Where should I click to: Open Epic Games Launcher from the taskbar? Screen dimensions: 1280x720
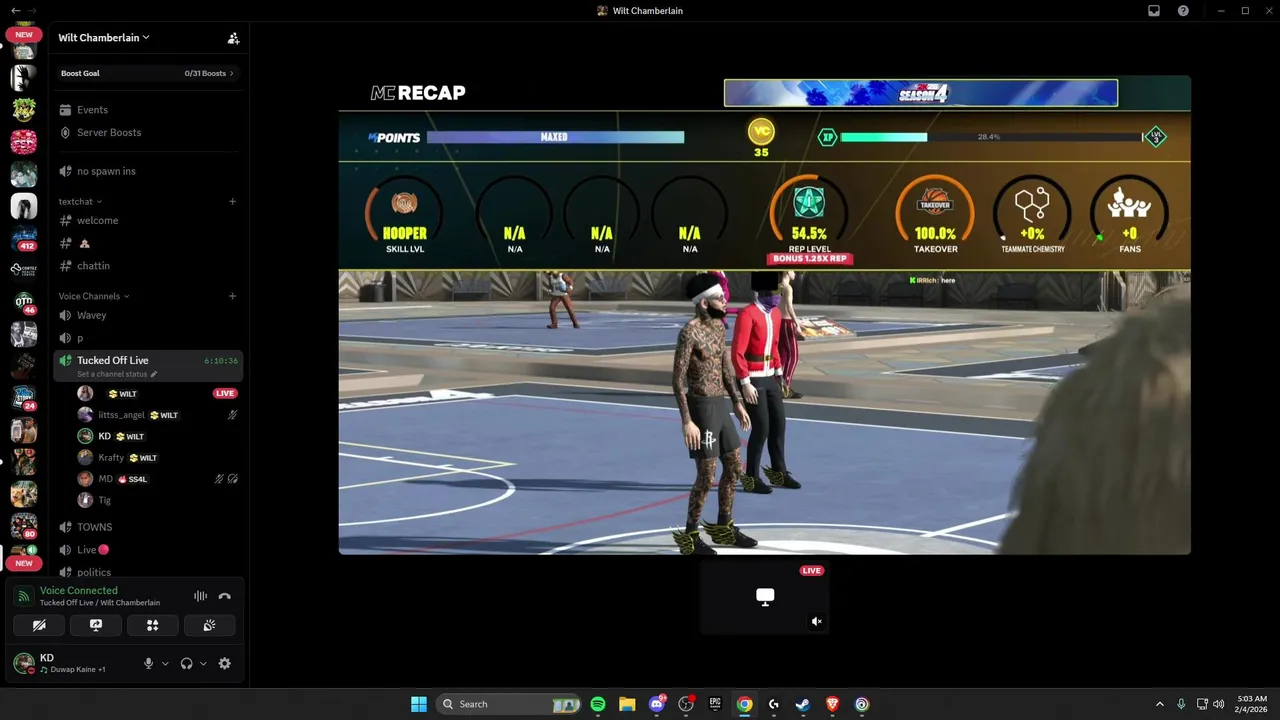715,704
